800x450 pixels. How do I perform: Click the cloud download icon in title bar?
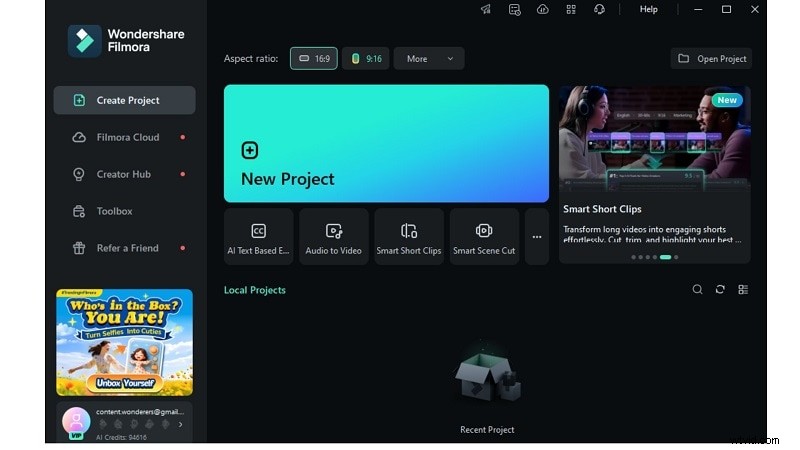pos(542,9)
